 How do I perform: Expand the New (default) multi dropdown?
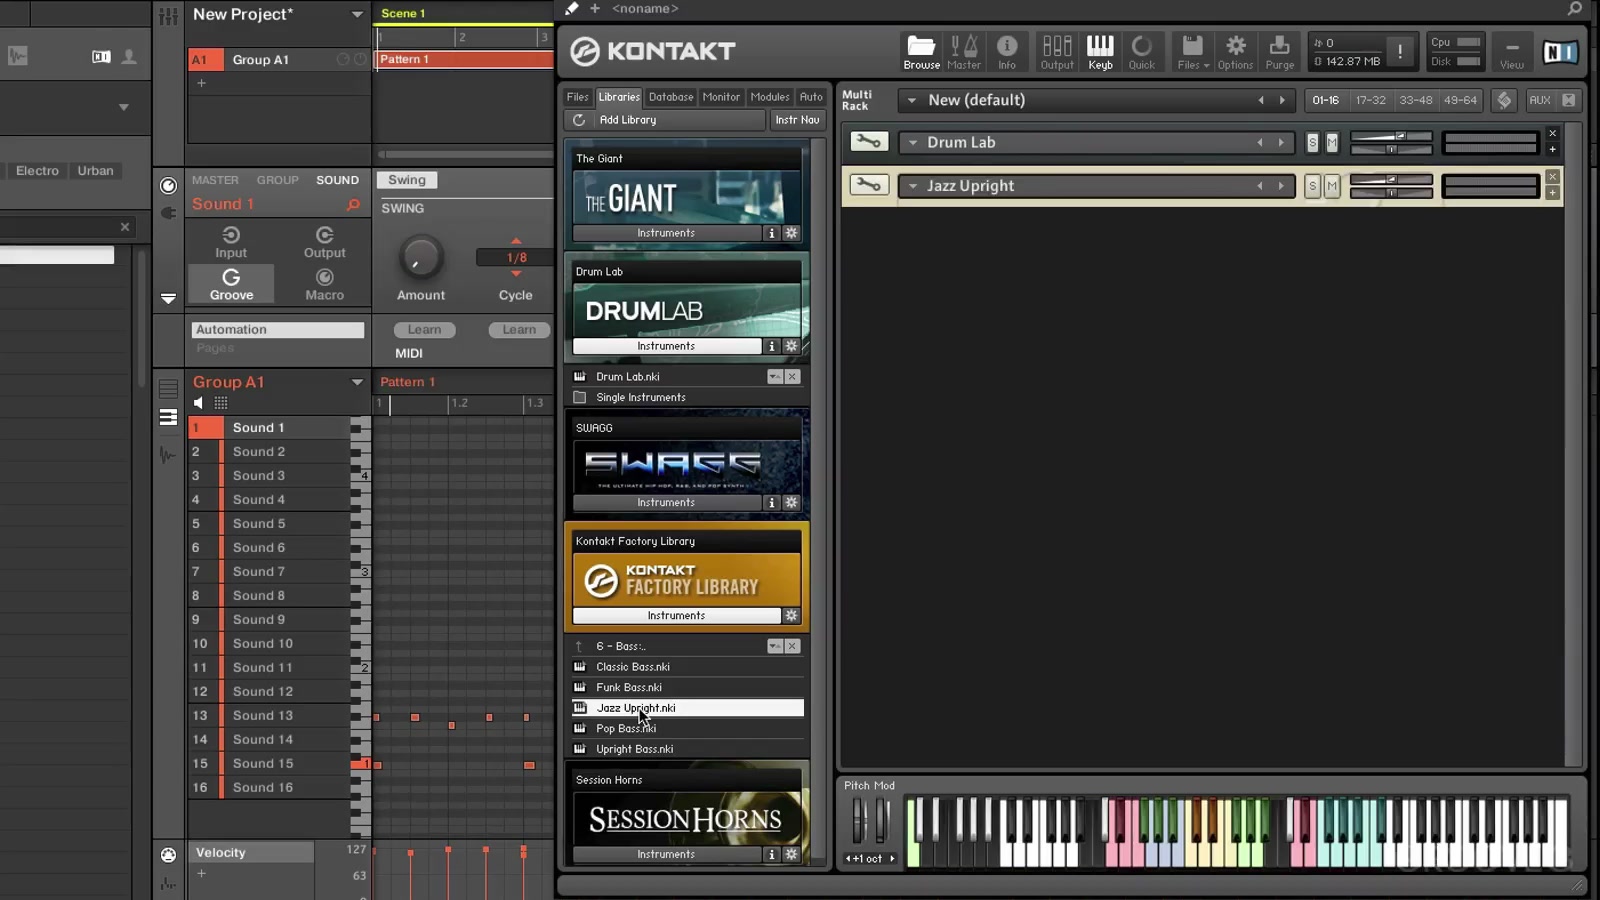911,100
